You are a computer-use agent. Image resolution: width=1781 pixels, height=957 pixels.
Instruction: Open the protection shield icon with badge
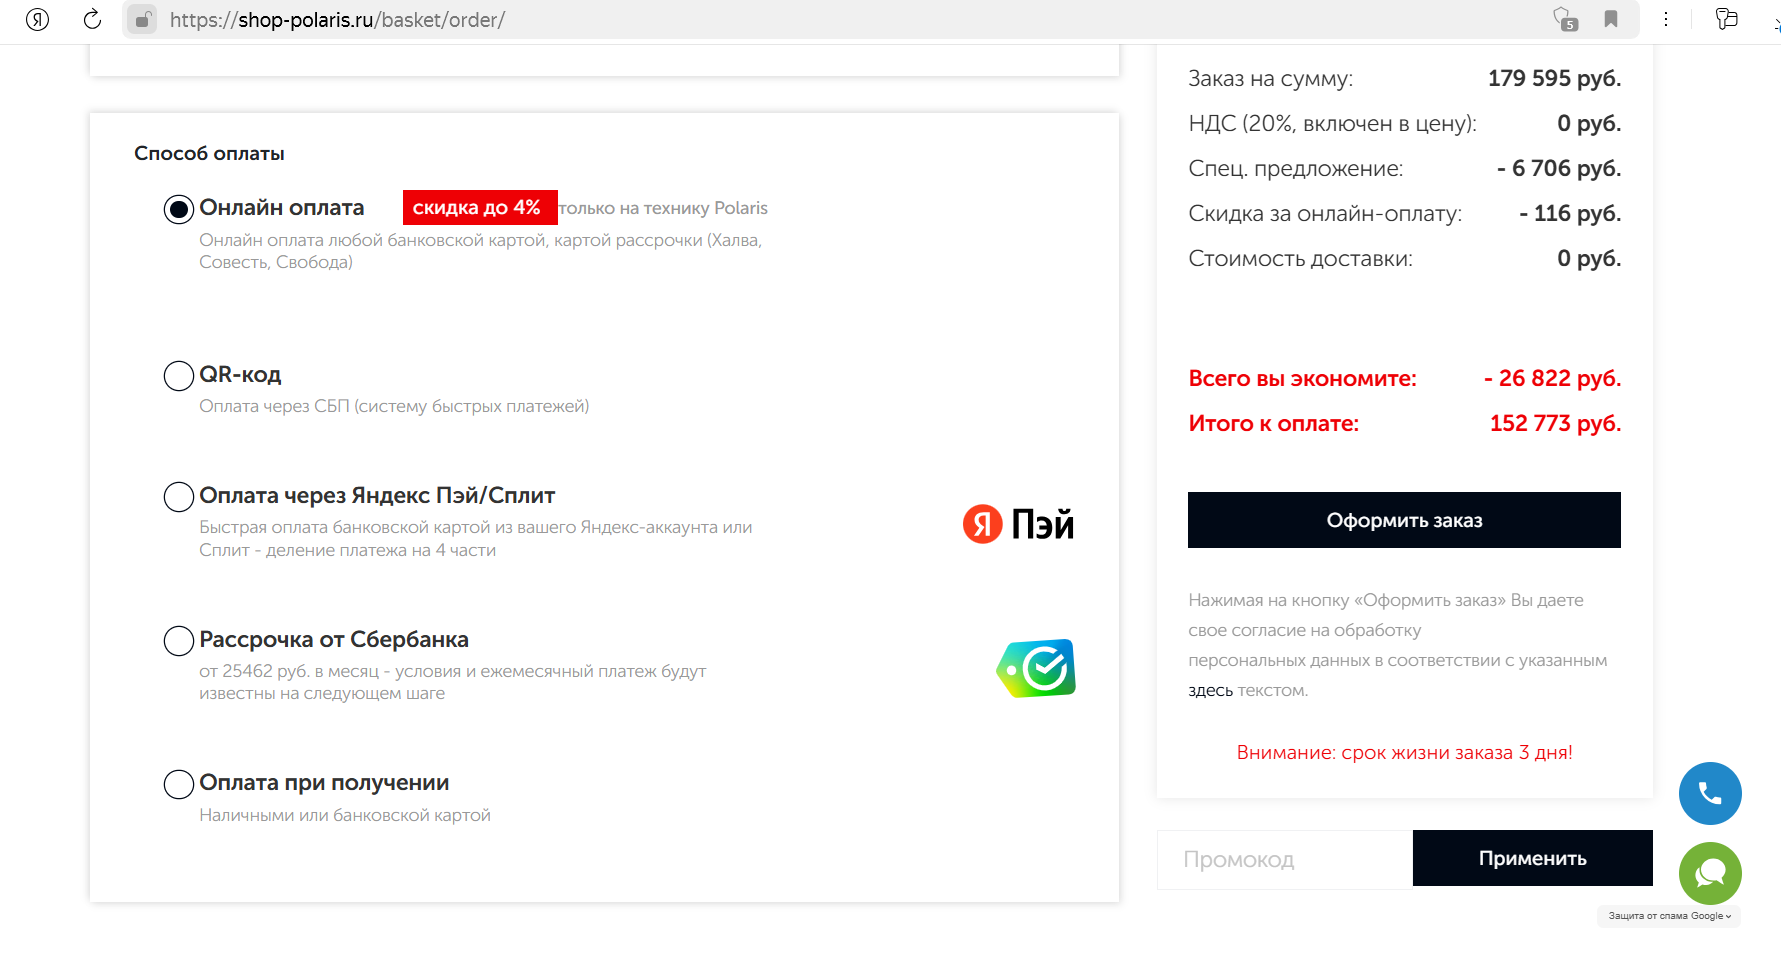1564,19
